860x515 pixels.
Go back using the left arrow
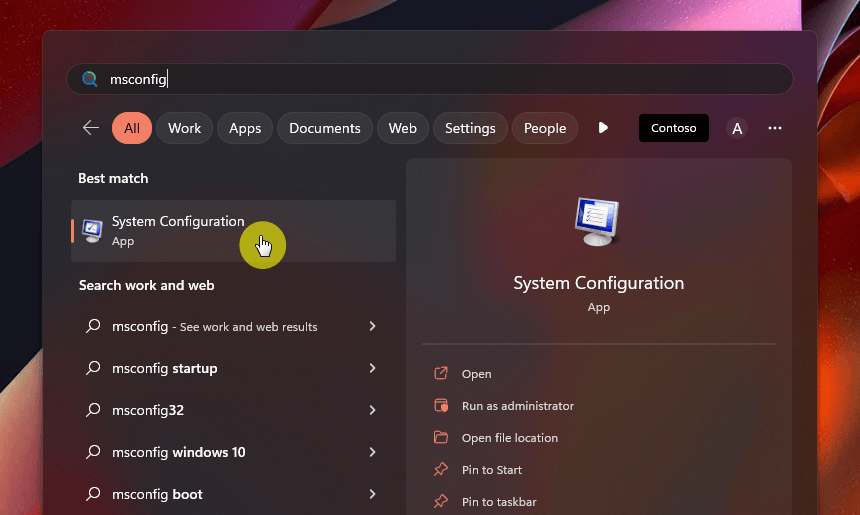pos(91,128)
